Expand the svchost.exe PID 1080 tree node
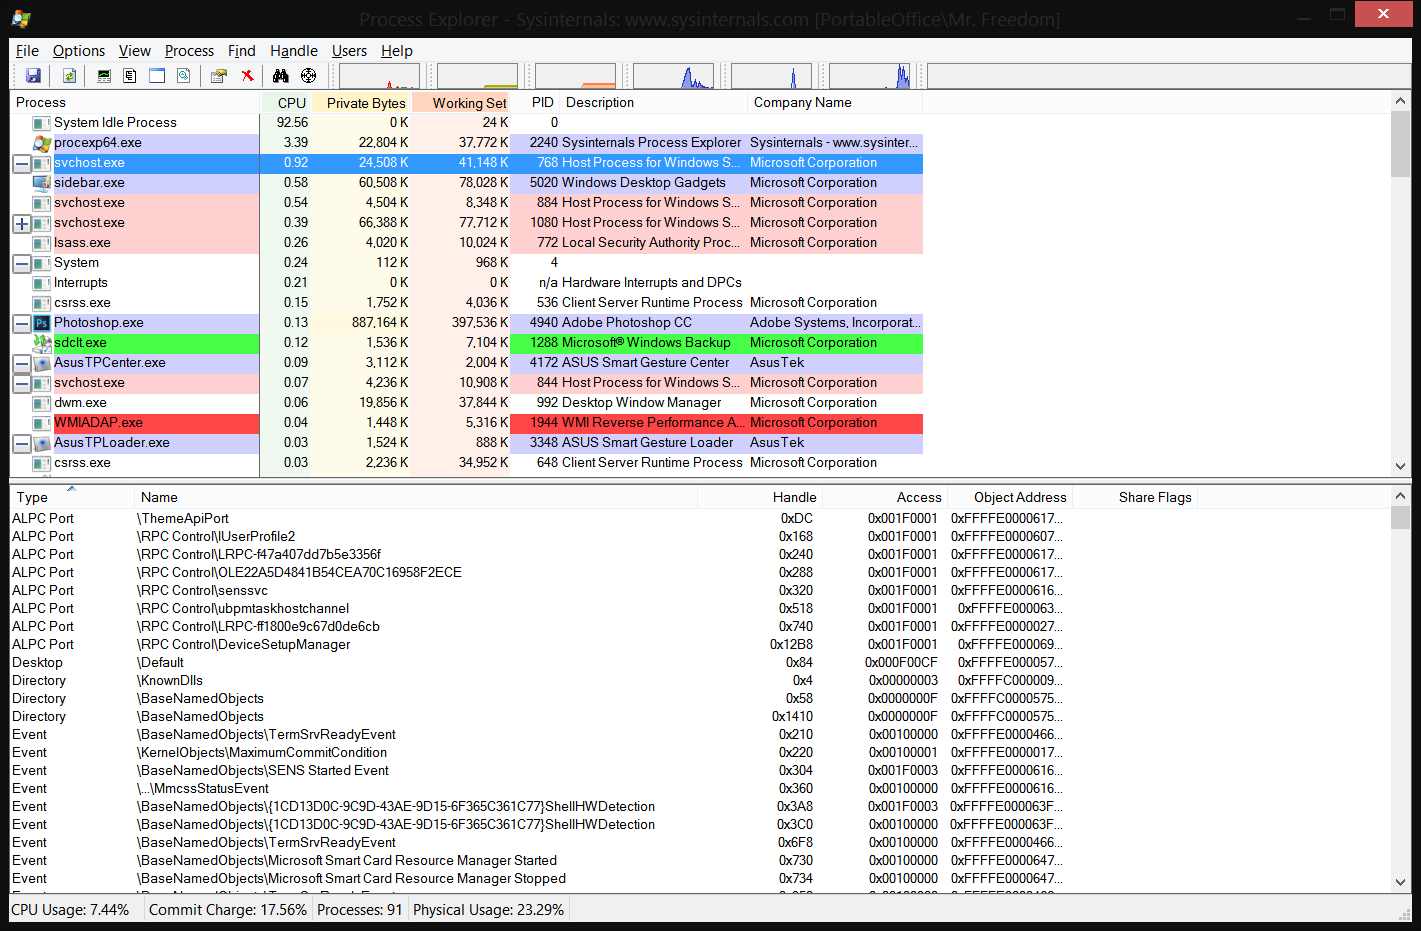The height and width of the screenshot is (931, 1421). pyautogui.click(x=22, y=223)
